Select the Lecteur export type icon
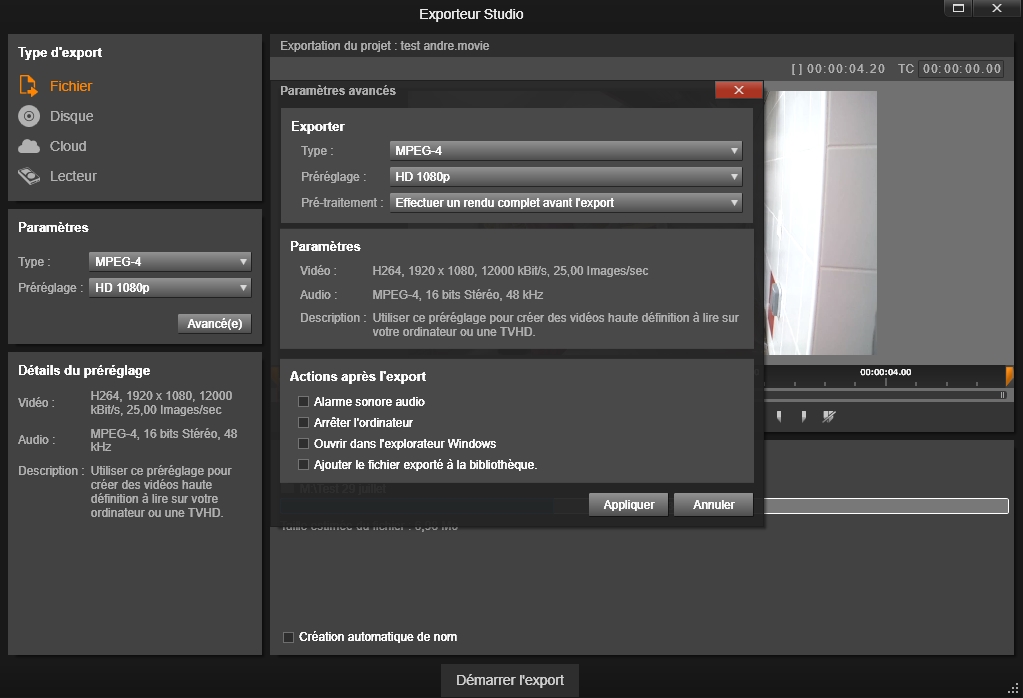Viewport: 1023px width, 698px height. (28, 176)
